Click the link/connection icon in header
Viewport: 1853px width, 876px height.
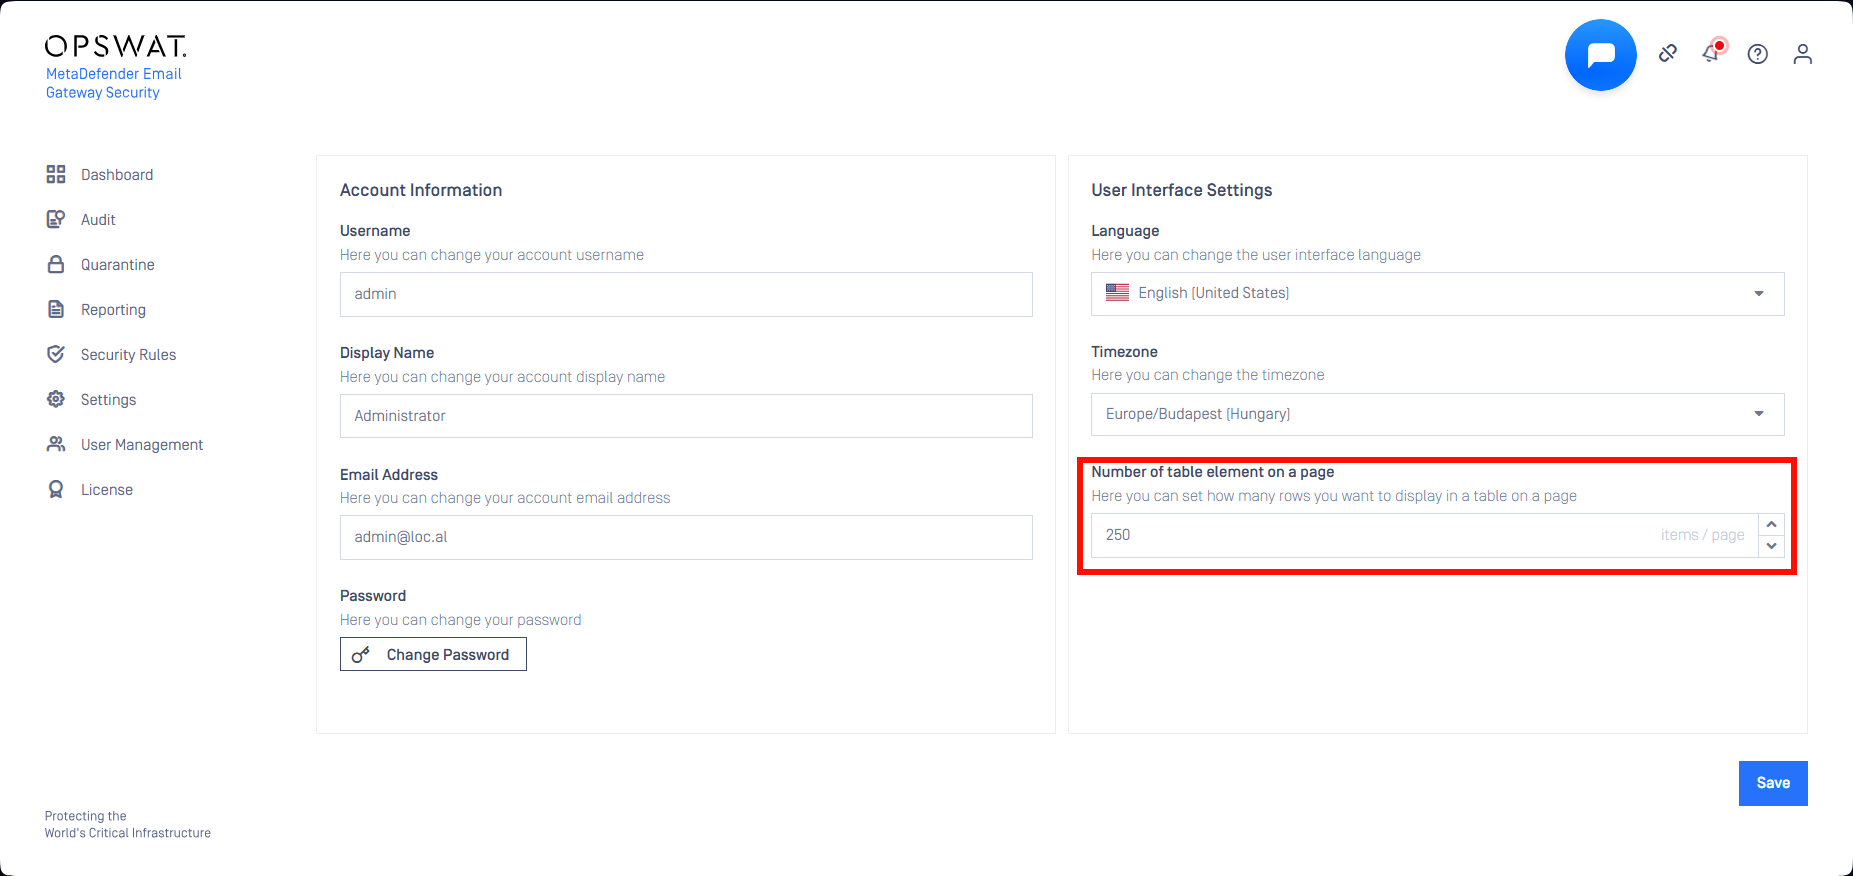(x=1667, y=54)
